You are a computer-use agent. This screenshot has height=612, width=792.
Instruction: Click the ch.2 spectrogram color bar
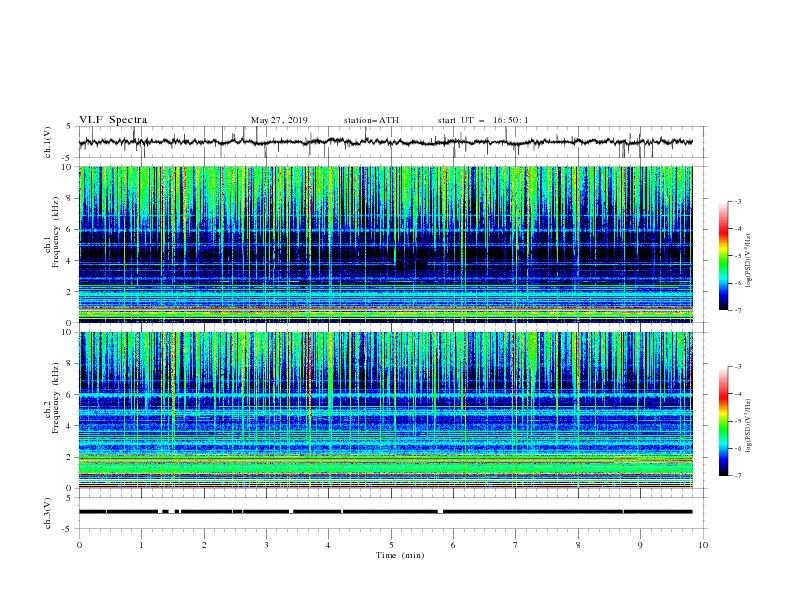click(724, 421)
